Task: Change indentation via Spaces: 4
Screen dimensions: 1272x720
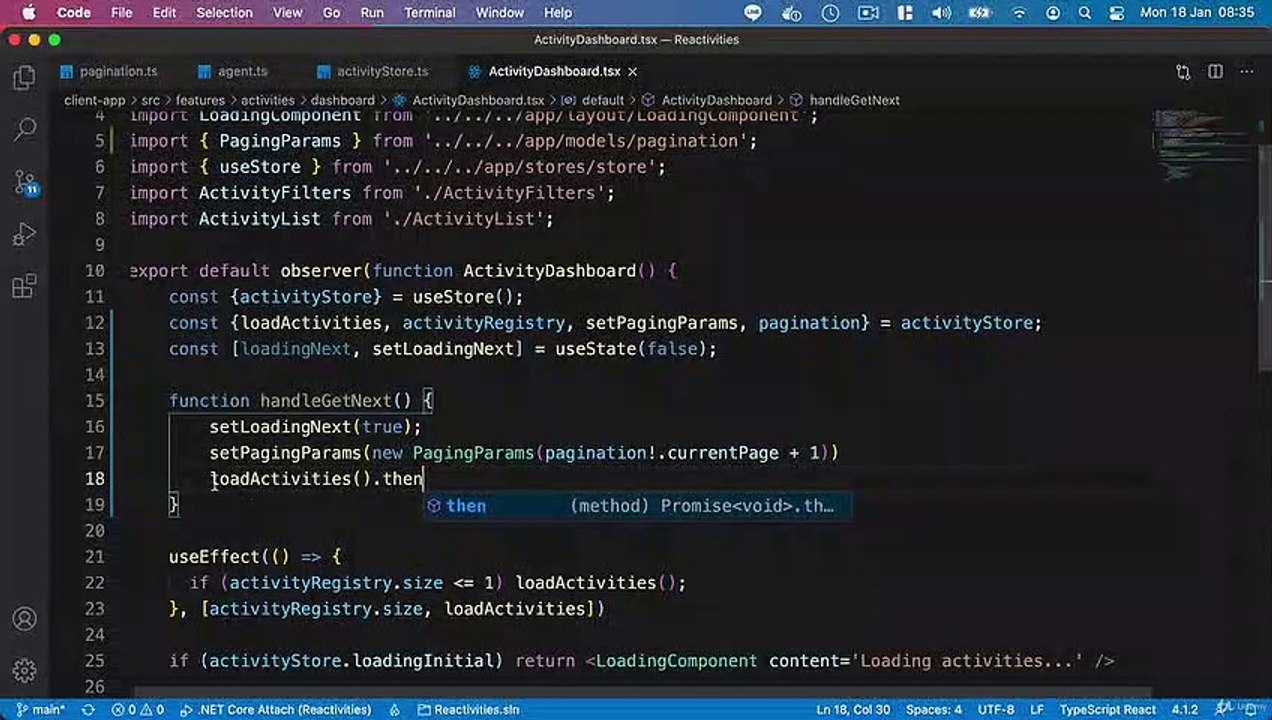Action: tap(934, 710)
